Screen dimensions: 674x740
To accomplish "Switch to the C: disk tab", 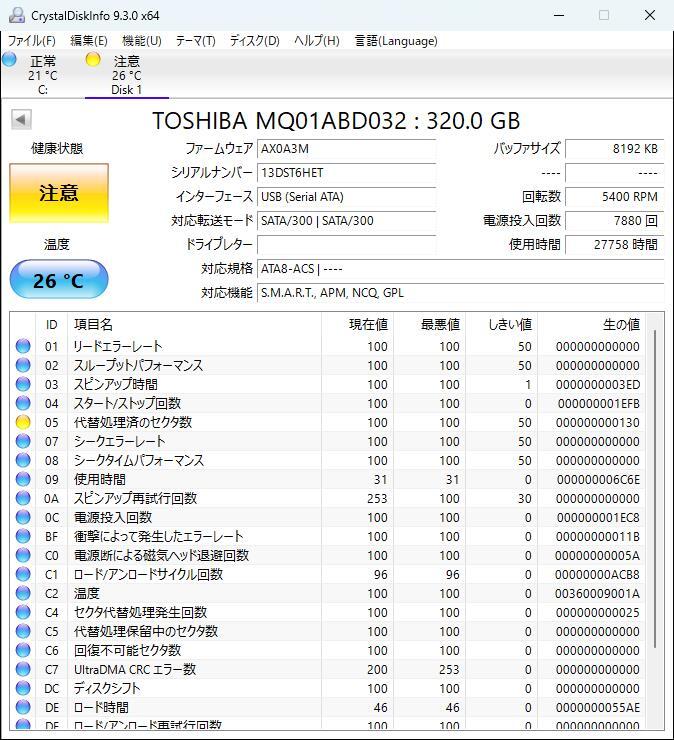I will point(42,75).
